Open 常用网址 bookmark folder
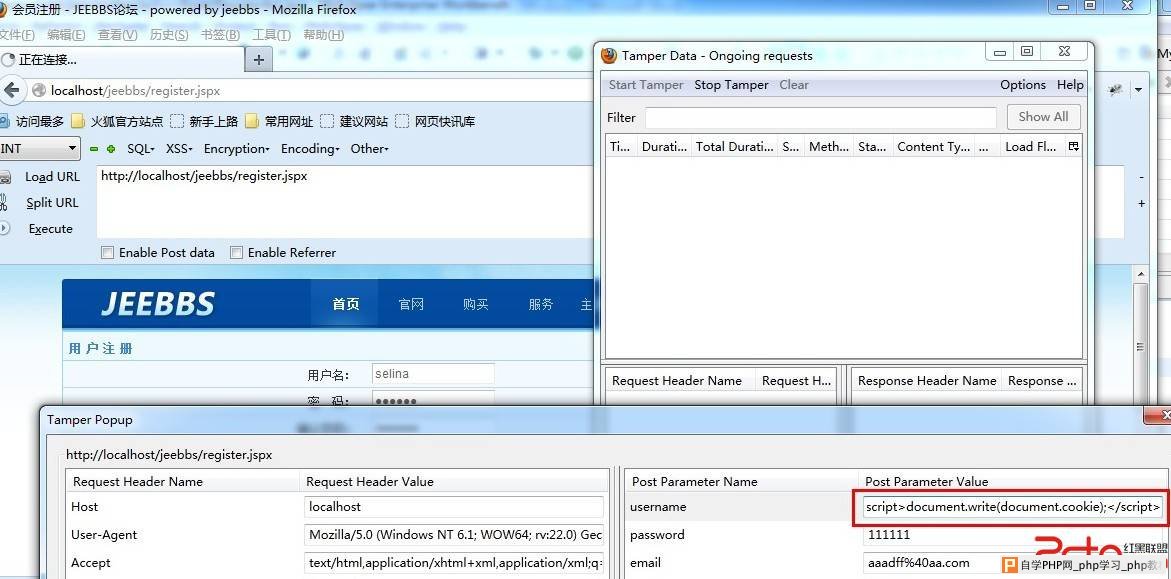This screenshot has height=579, width=1171. [279, 121]
